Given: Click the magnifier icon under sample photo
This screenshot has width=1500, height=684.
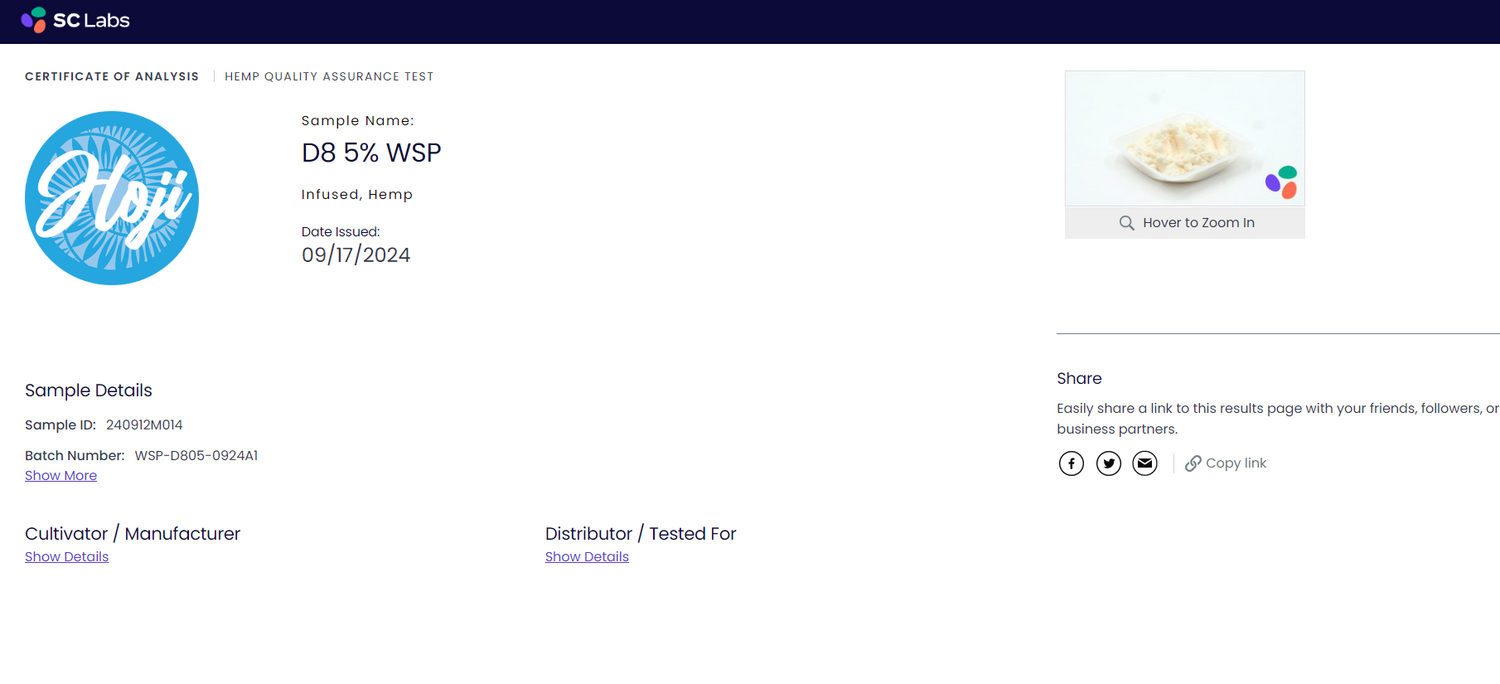Looking at the screenshot, I should click(x=1126, y=223).
